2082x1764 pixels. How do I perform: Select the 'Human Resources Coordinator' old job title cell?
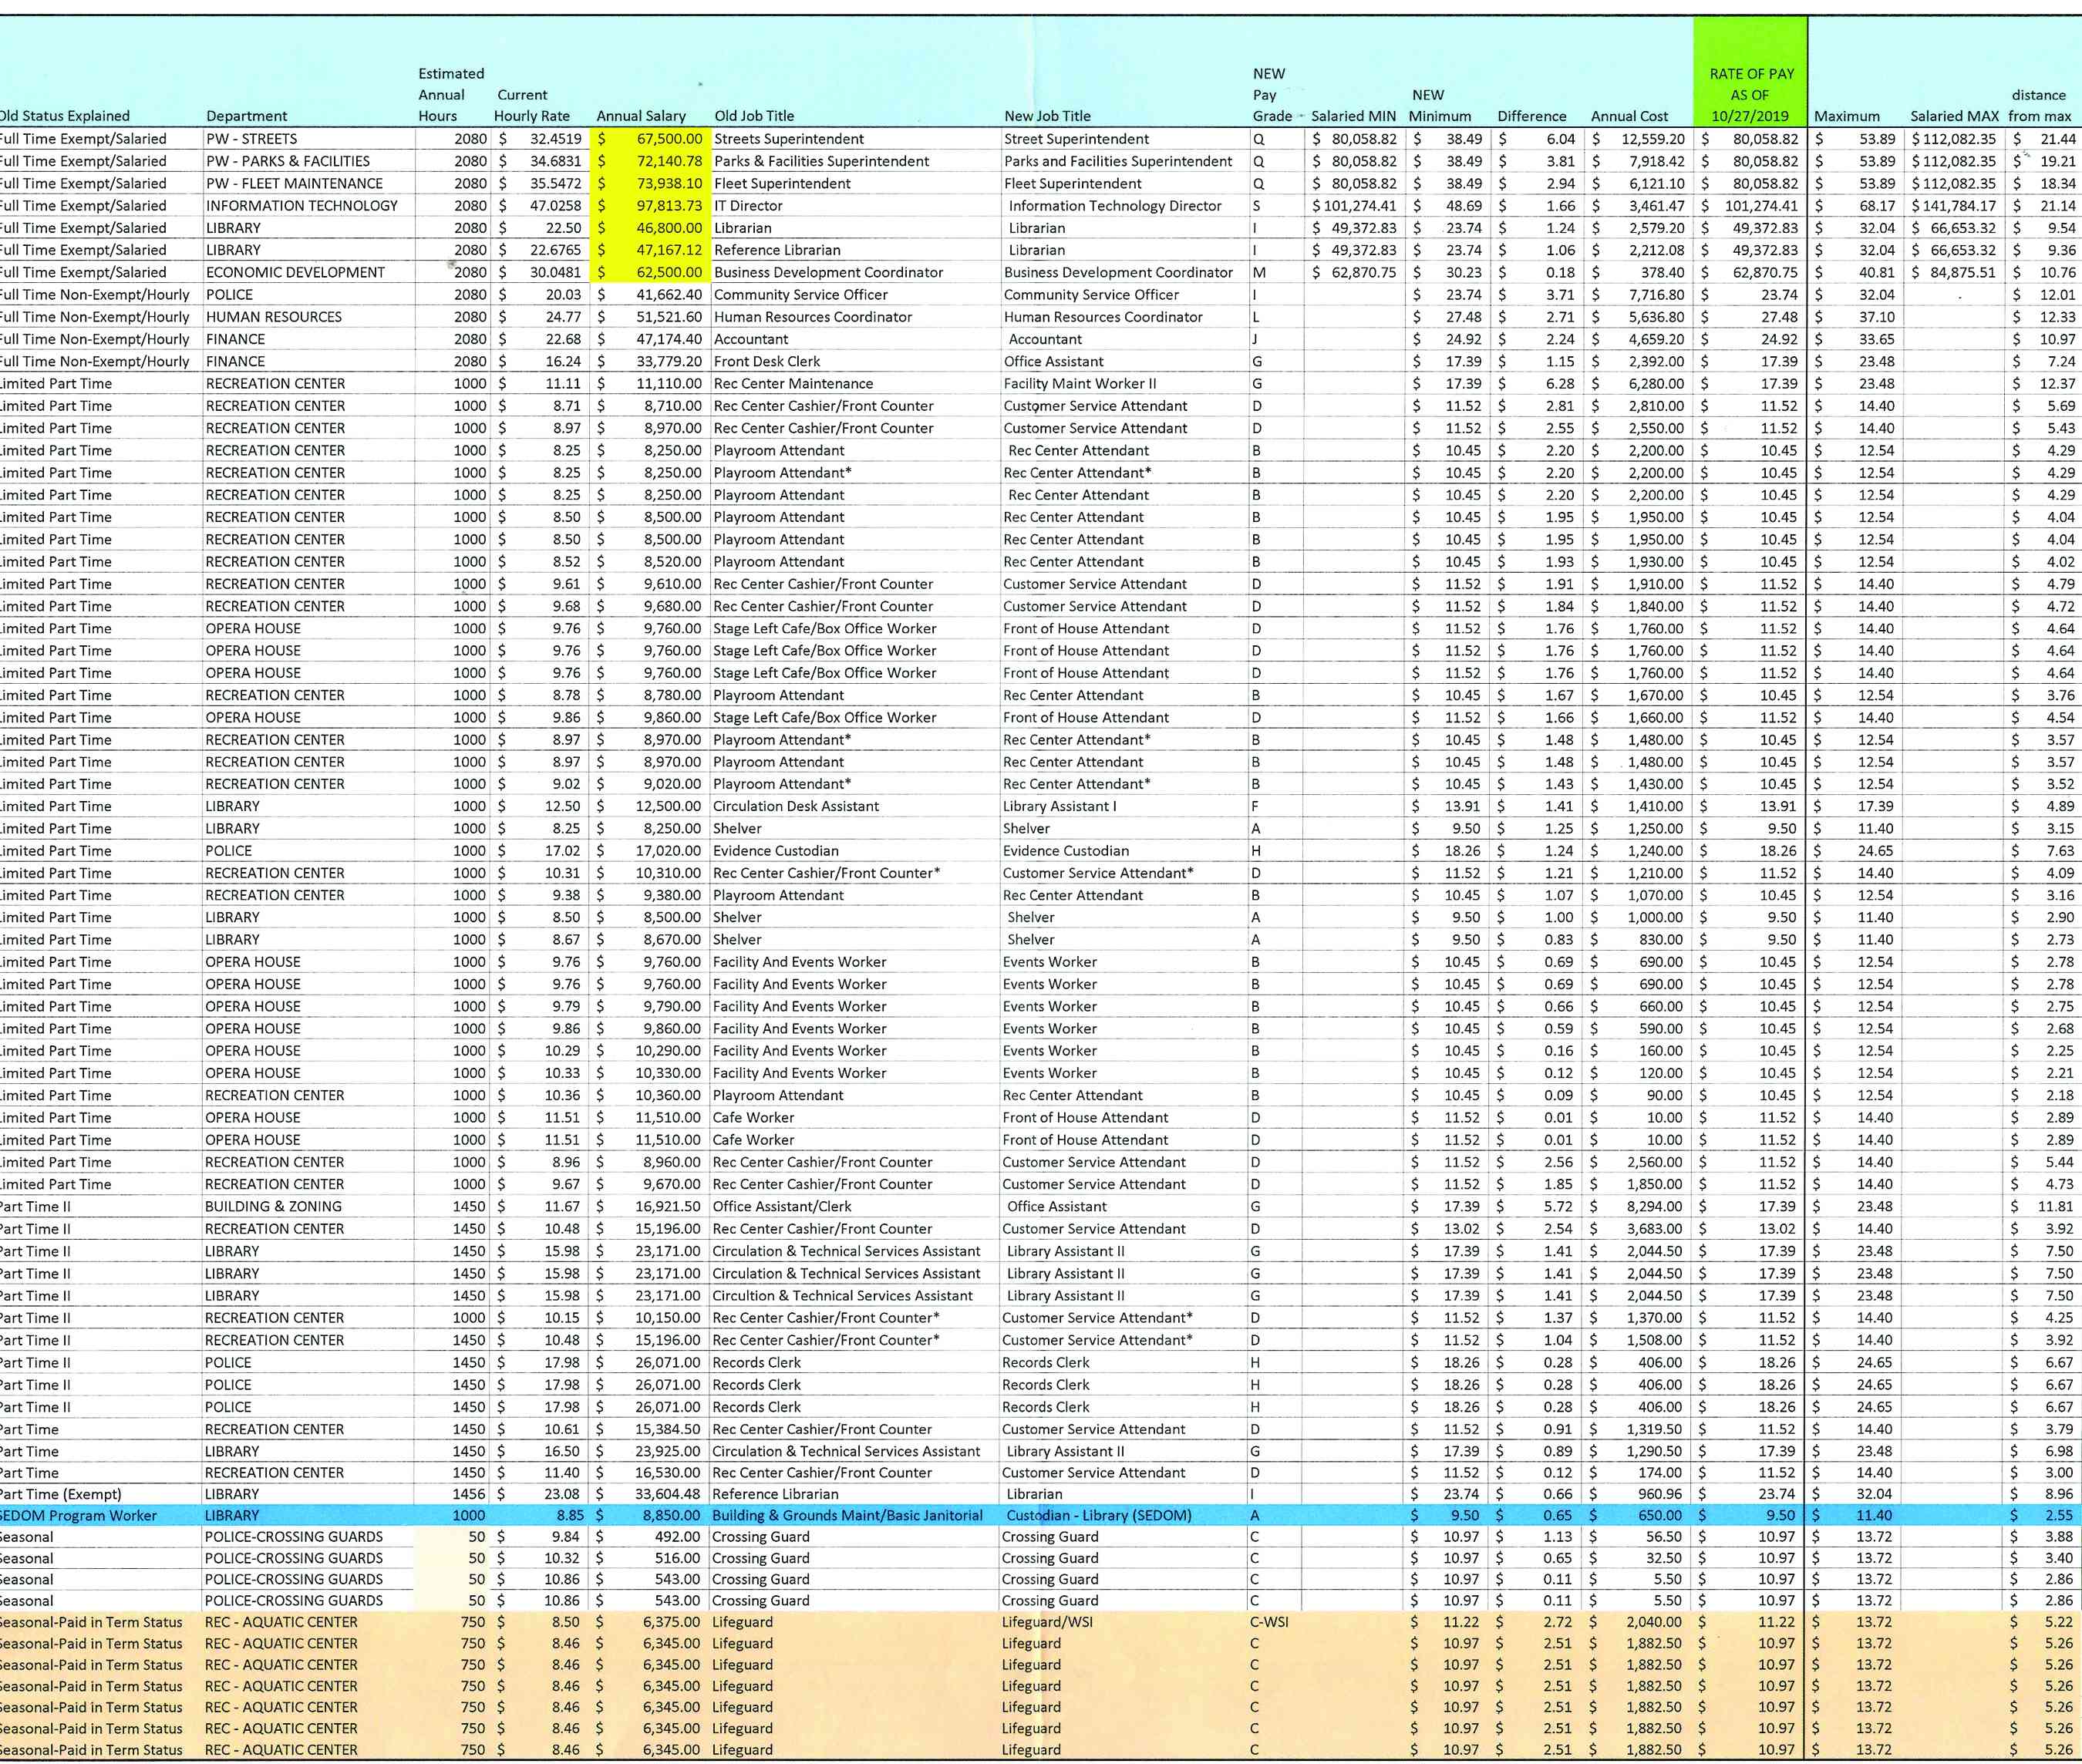(812, 317)
